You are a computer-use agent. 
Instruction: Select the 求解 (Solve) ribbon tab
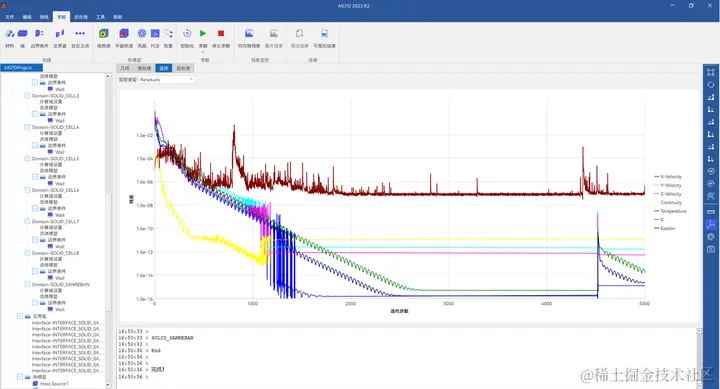62,17
